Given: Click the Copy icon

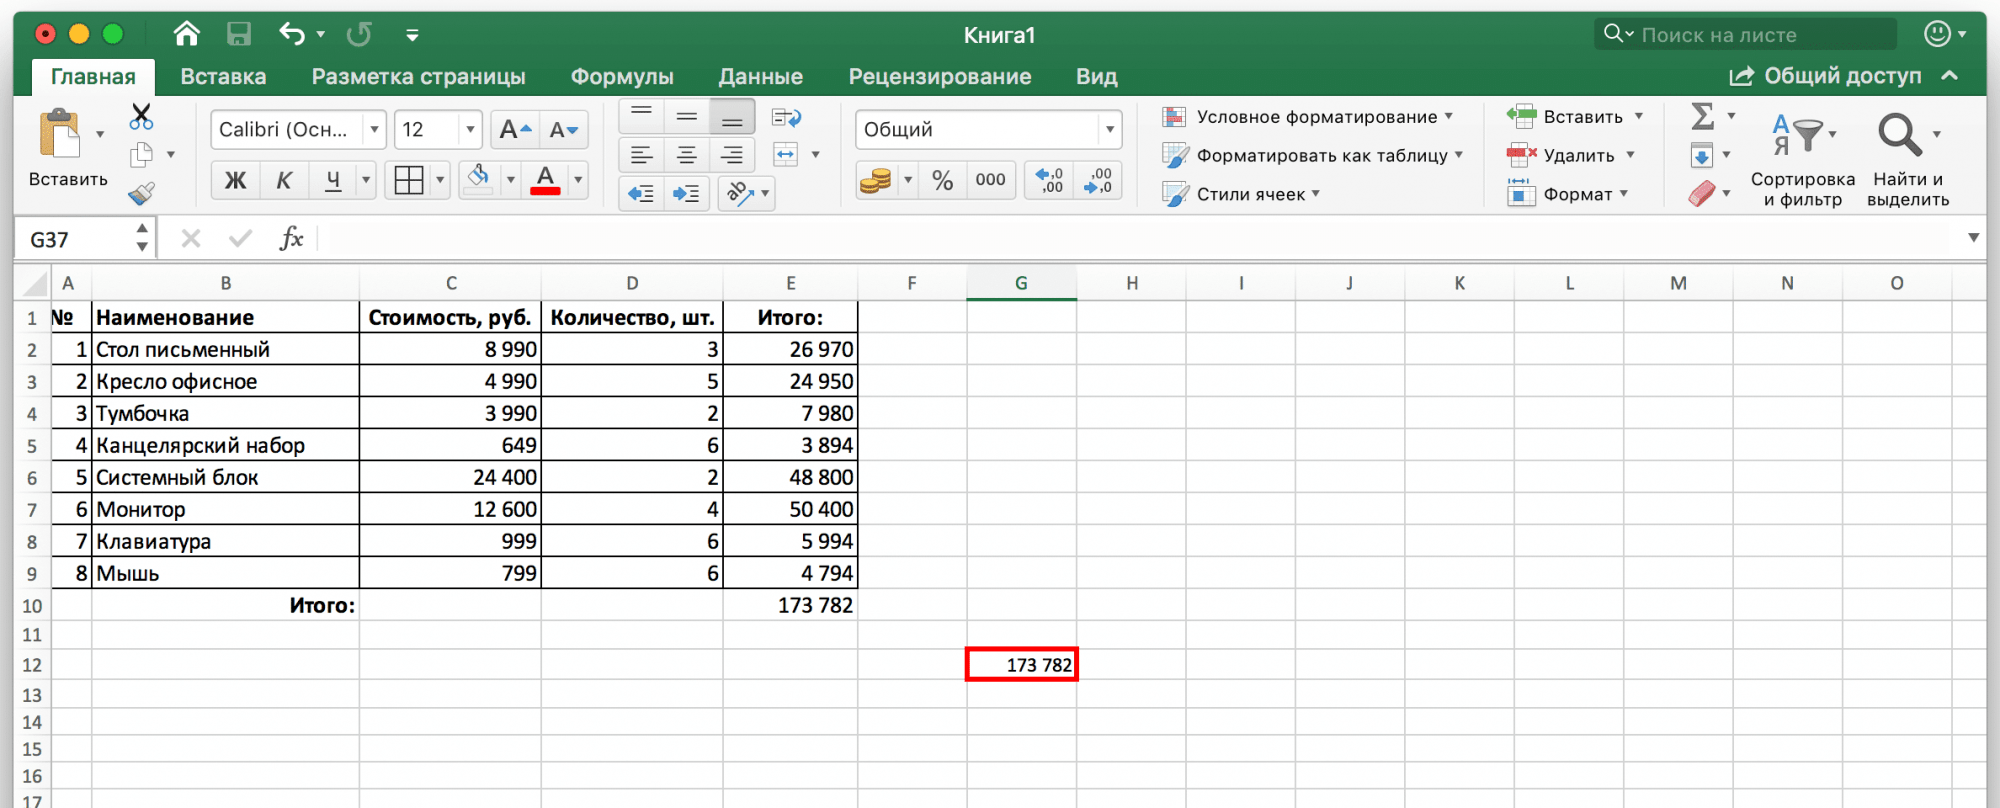Looking at the screenshot, I should point(141,154).
